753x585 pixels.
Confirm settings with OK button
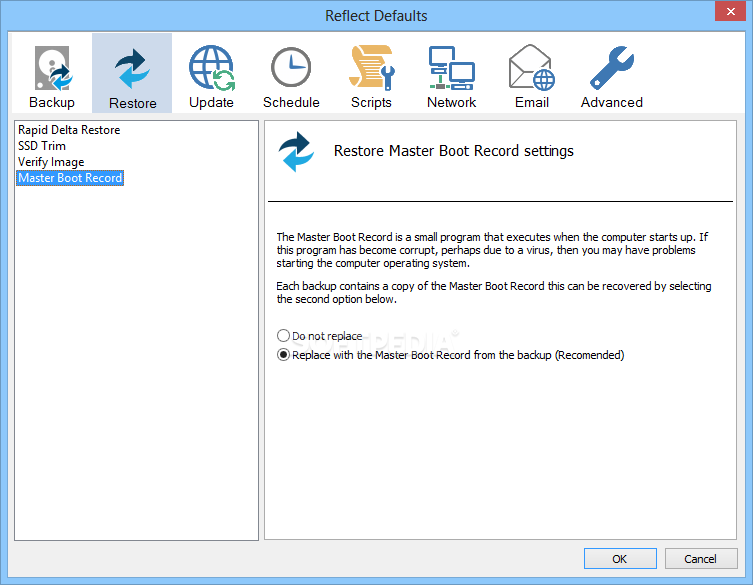620,559
